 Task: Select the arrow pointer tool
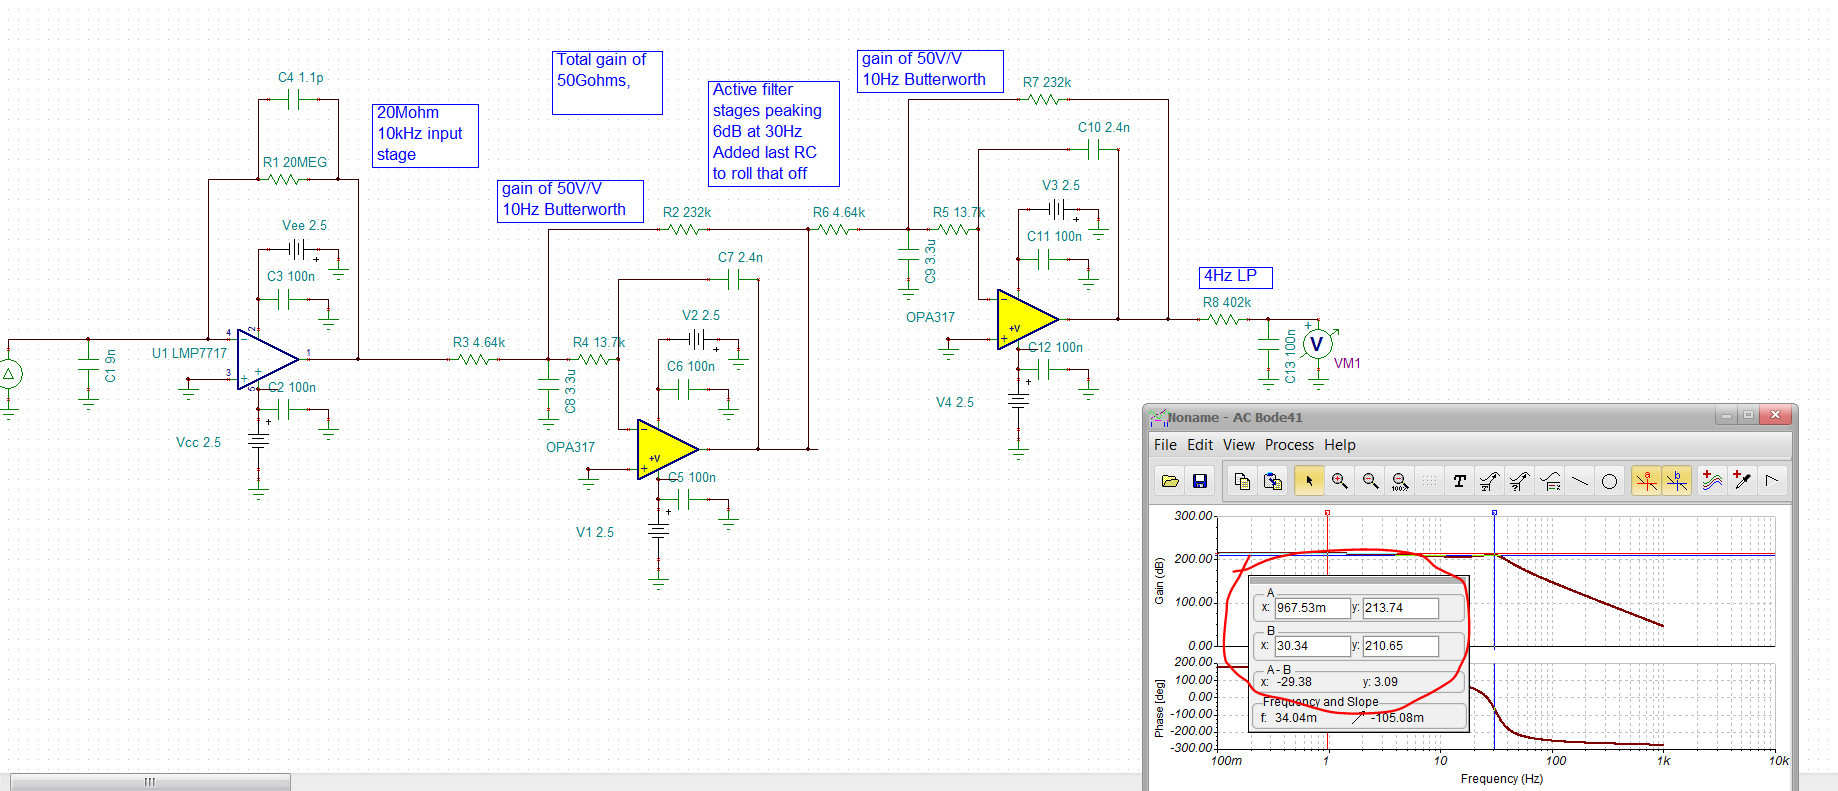point(1308,481)
